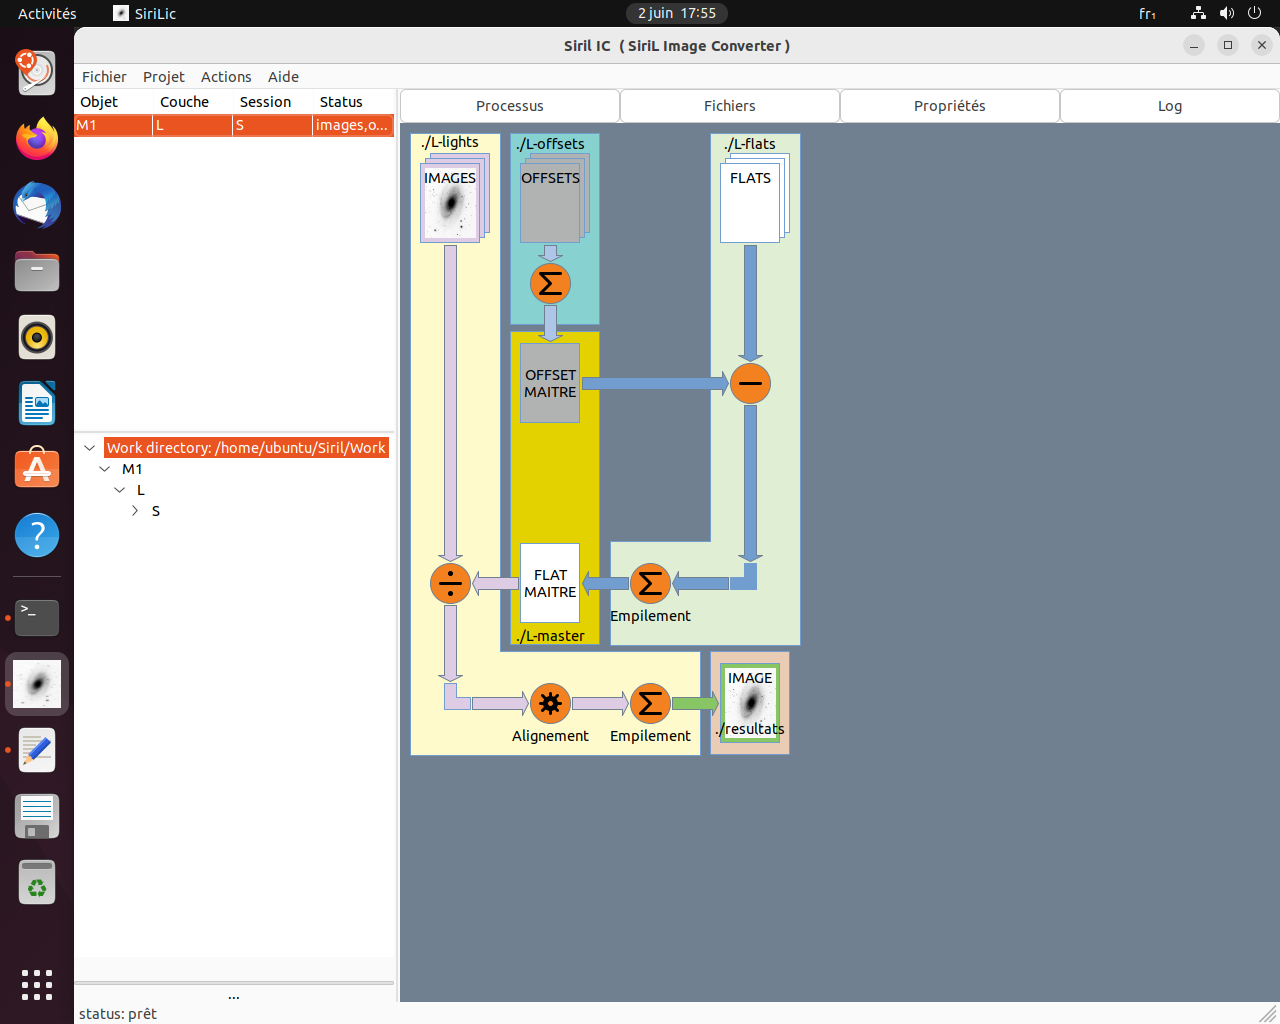Screen dimensions: 1280x1024
Task: Click the ./L-master folder label
Action: (550, 636)
